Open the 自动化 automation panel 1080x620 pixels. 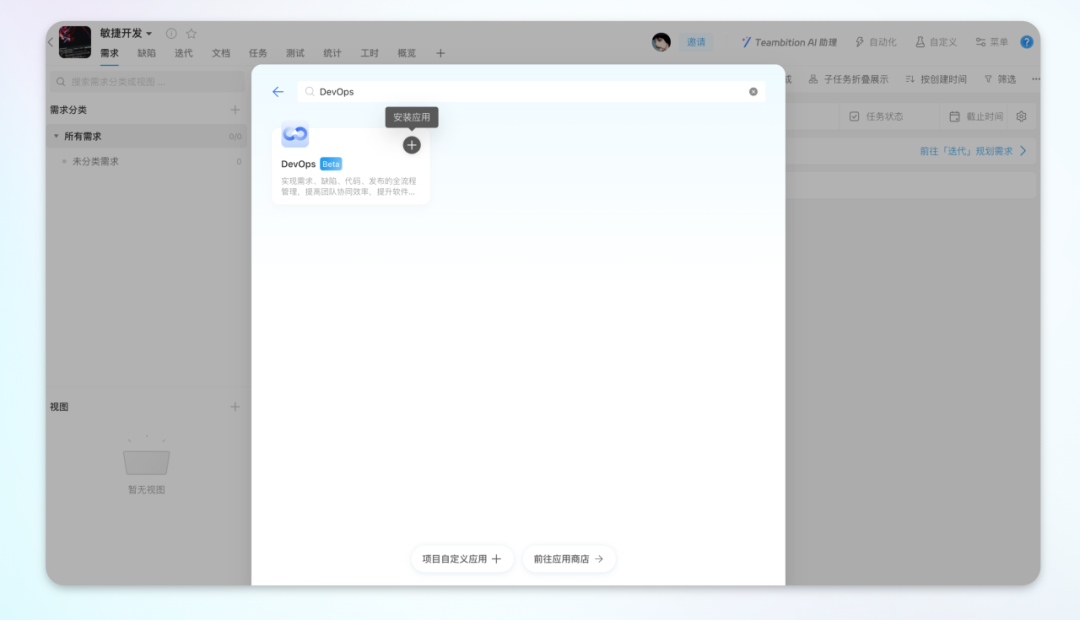(876, 42)
